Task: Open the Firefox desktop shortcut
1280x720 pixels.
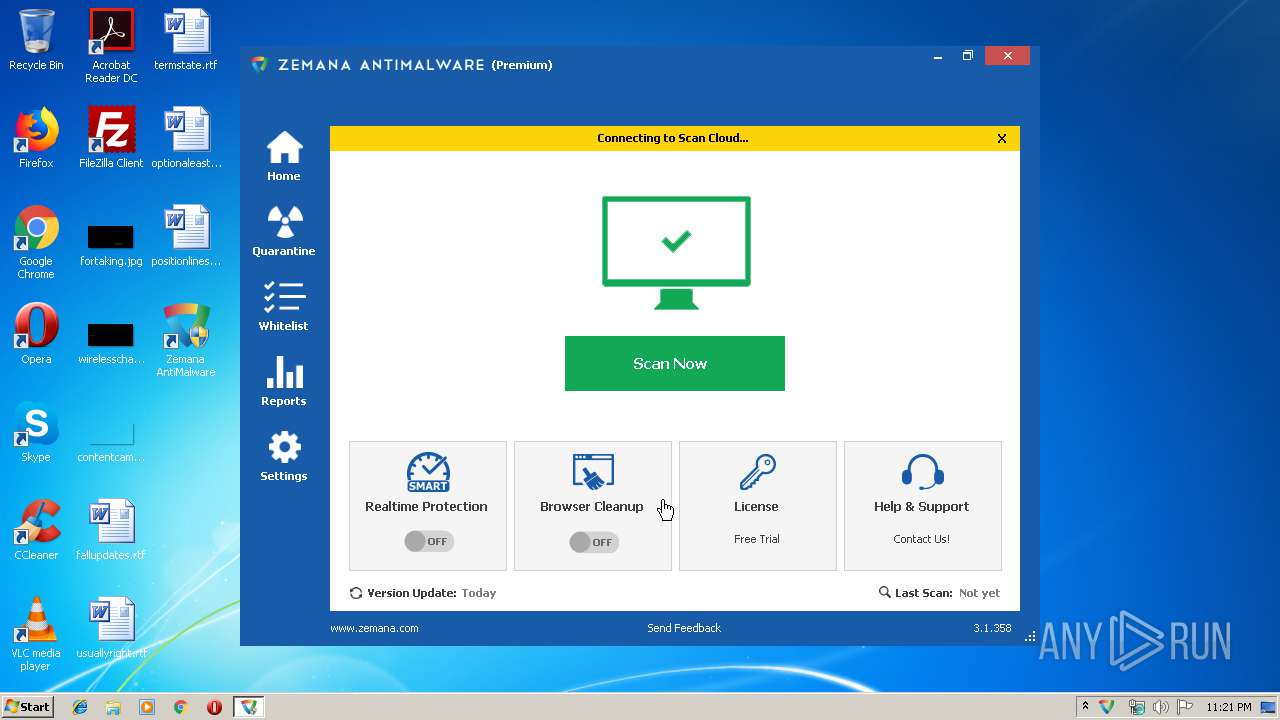Action: [x=36, y=138]
